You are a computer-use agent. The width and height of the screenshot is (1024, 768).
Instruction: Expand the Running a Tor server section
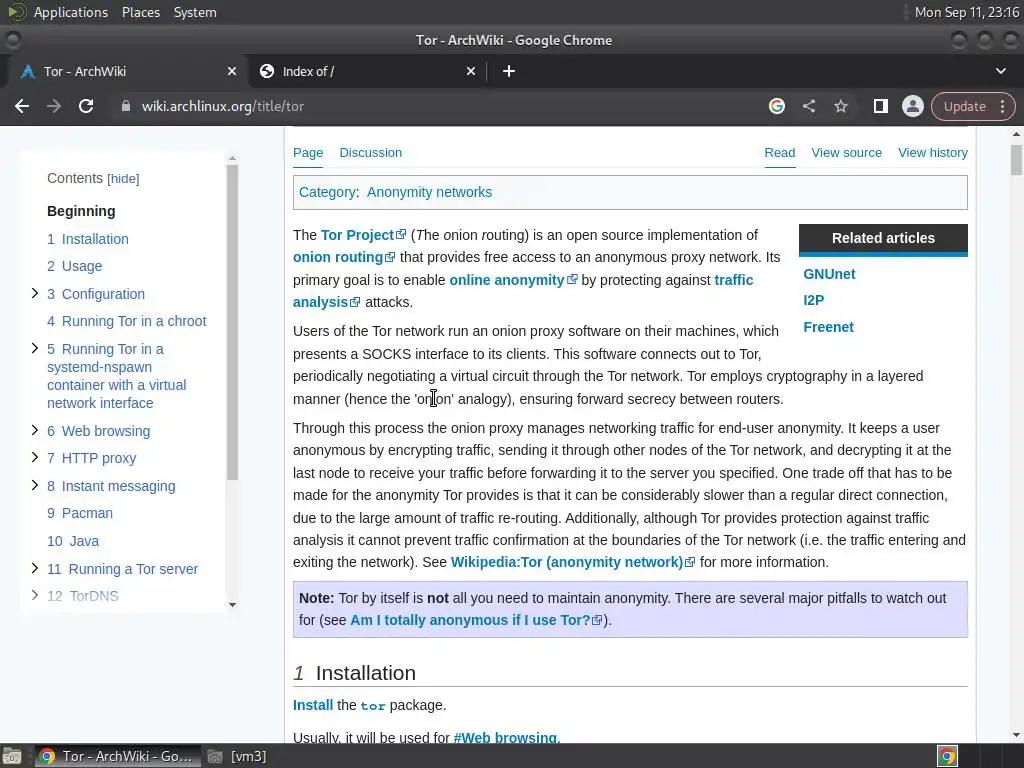pos(35,568)
